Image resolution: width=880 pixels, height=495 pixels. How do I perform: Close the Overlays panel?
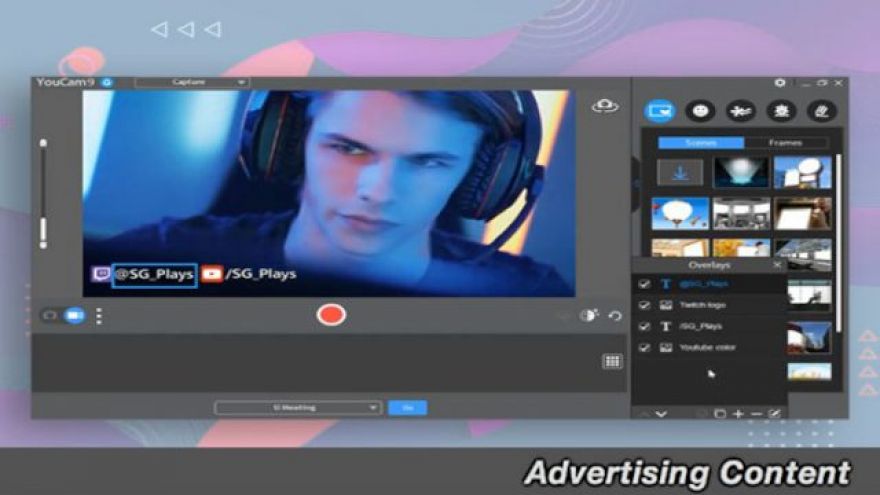point(777,265)
